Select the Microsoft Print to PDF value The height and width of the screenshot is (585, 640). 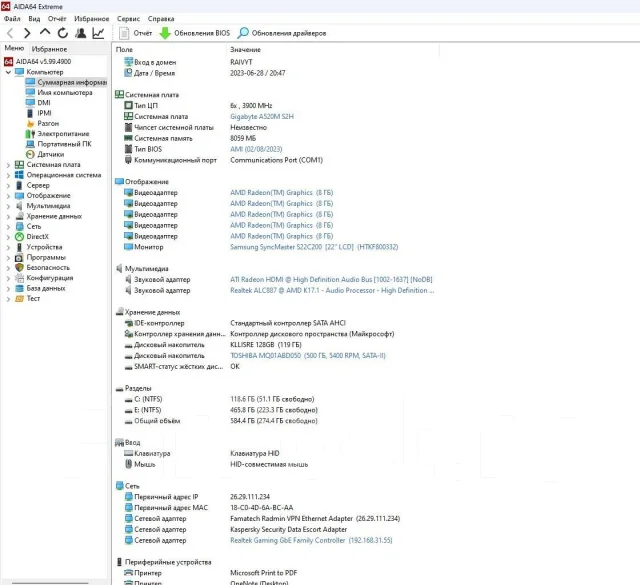(x=264, y=573)
